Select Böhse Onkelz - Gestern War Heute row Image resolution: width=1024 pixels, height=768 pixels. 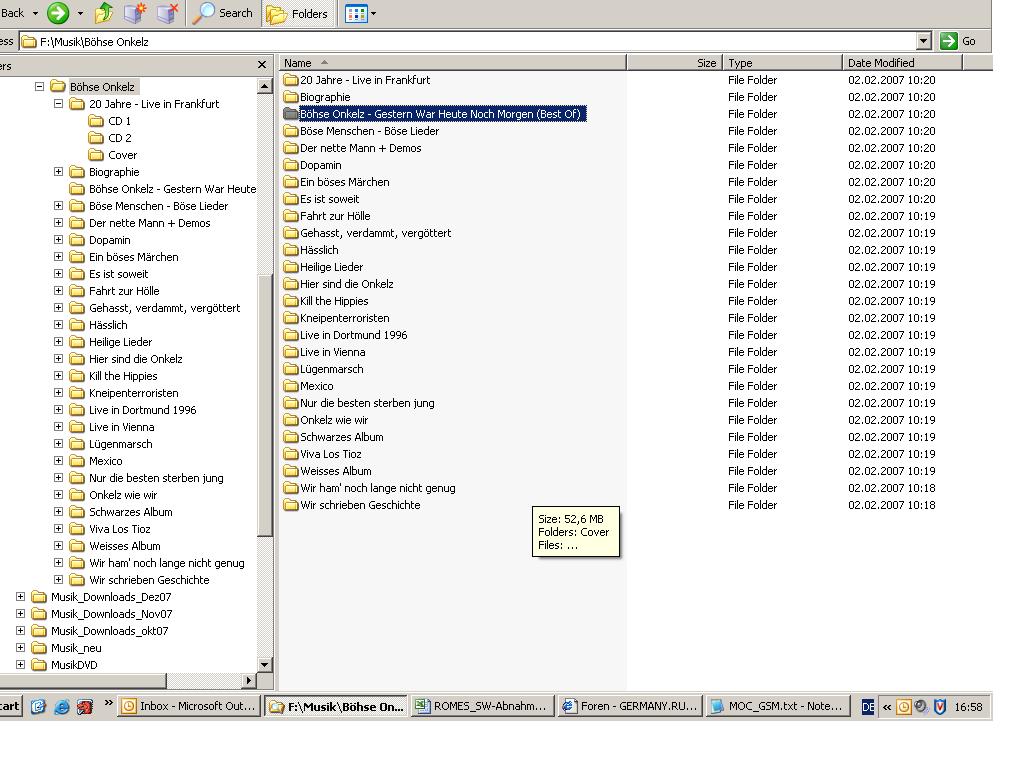[435, 114]
